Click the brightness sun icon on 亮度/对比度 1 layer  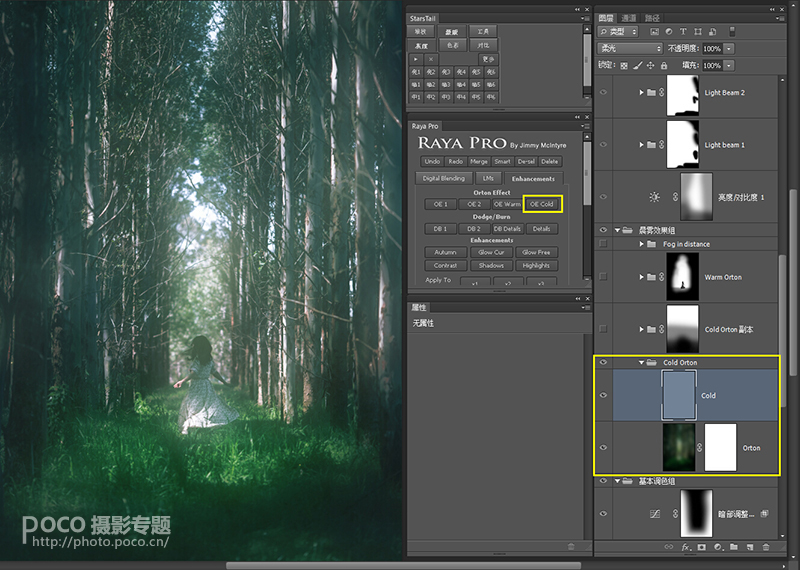tap(654, 197)
